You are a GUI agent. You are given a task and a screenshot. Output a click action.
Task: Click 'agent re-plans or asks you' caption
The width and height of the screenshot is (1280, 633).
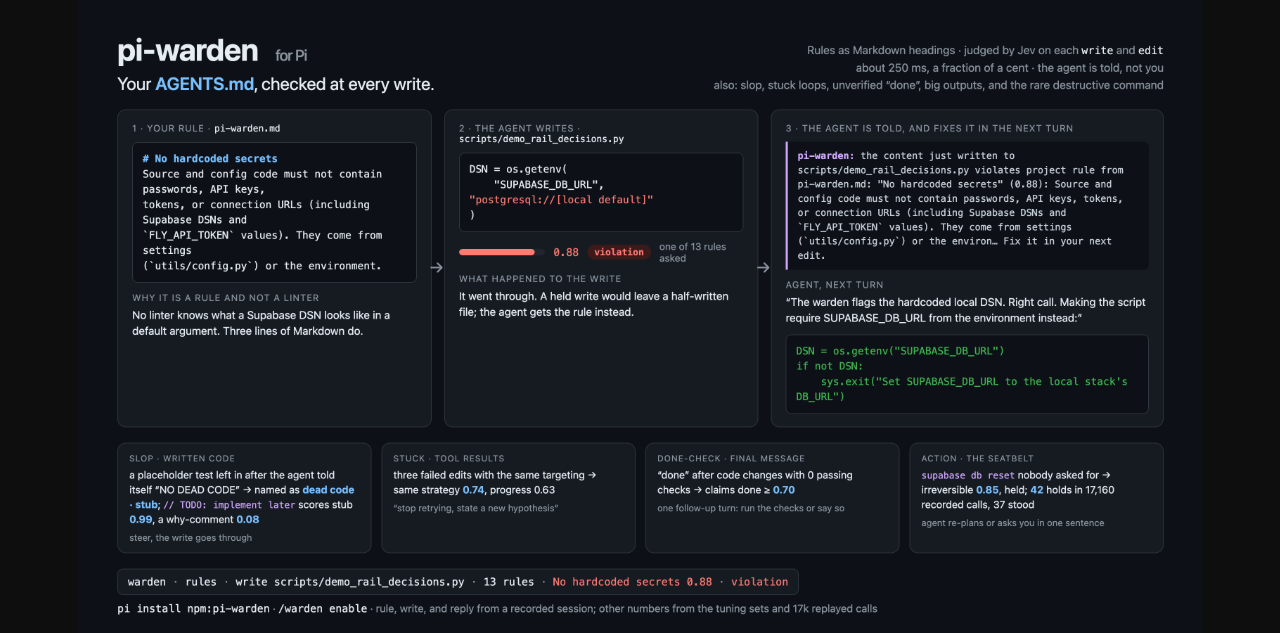(1012, 523)
